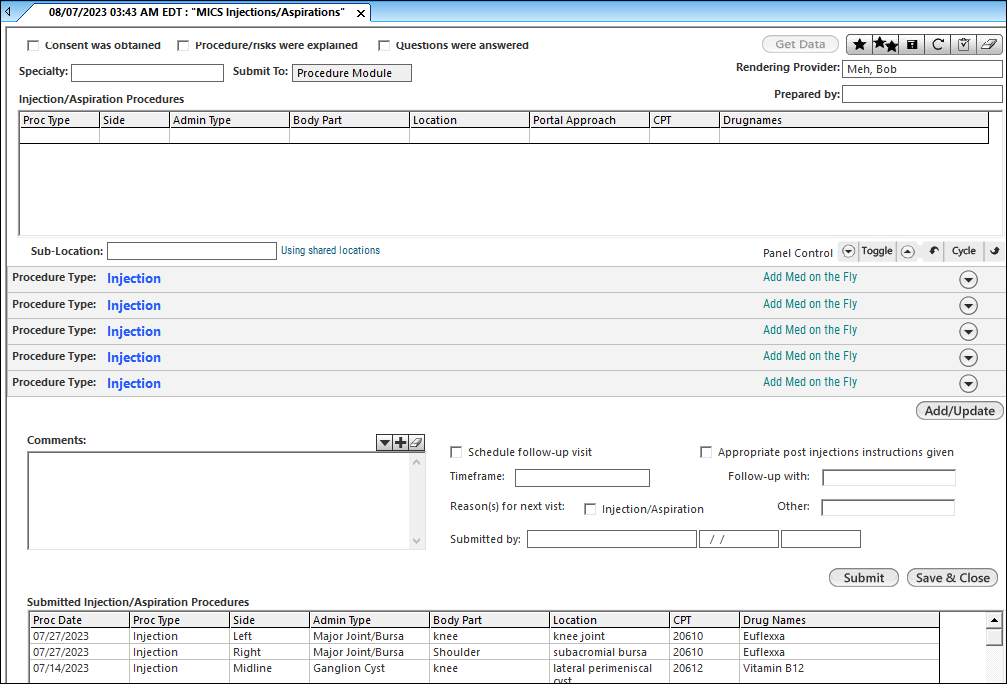This screenshot has width=1007, height=684.
Task: Expand the third Procedure Type Injection panel
Action: point(968,331)
